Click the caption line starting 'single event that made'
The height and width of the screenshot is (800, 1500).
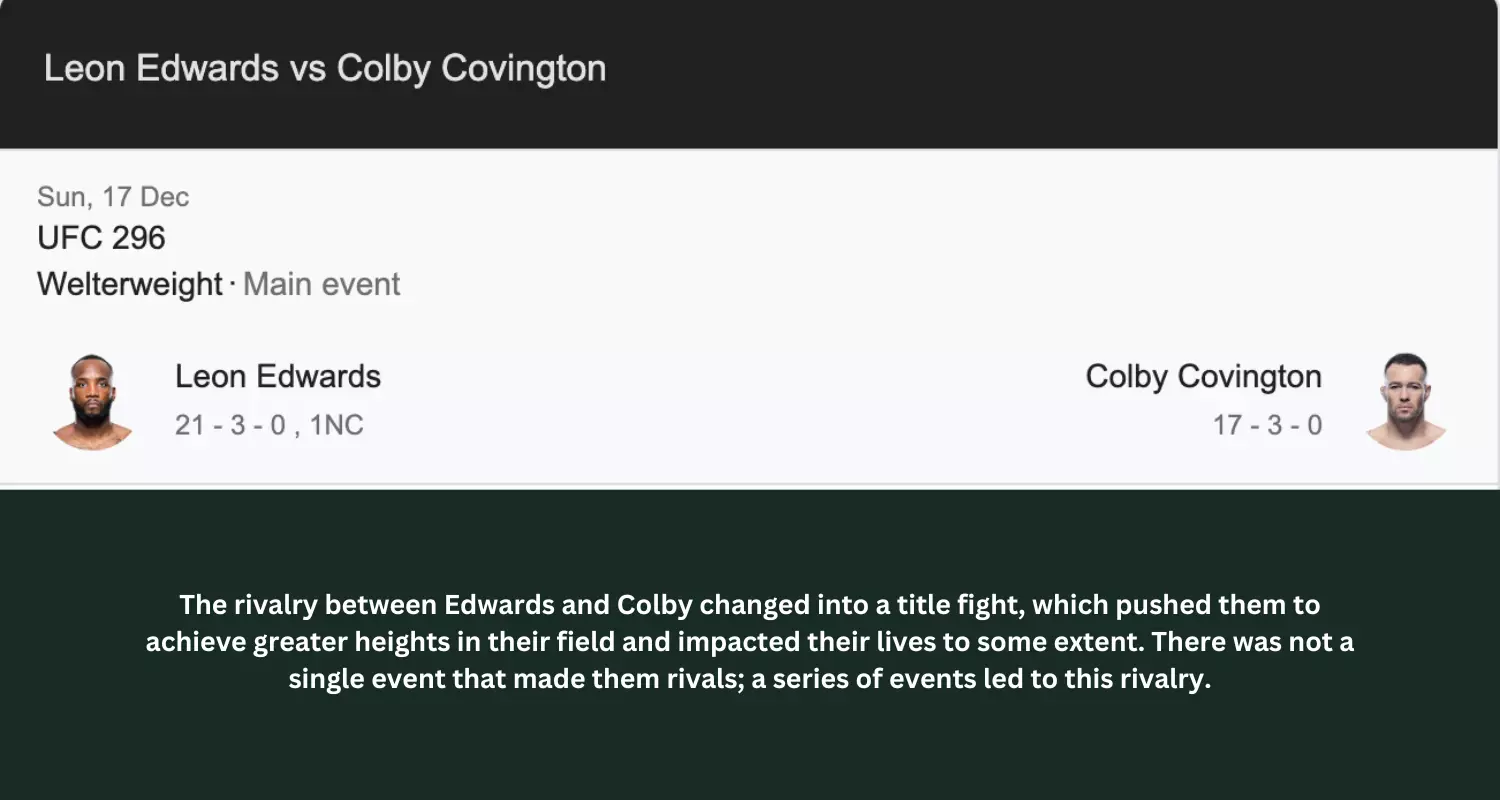click(x=750, y=679)
